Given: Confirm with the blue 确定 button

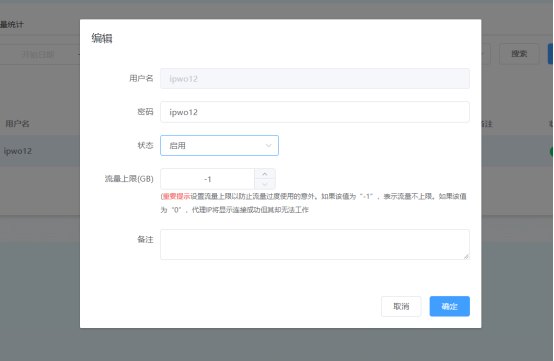Looking at the screenshot, I should point(449,306).
